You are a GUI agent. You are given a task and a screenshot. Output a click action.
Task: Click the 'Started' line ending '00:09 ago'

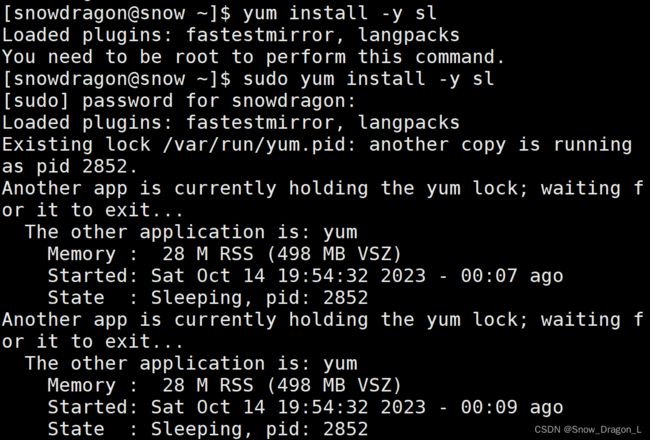306,407
